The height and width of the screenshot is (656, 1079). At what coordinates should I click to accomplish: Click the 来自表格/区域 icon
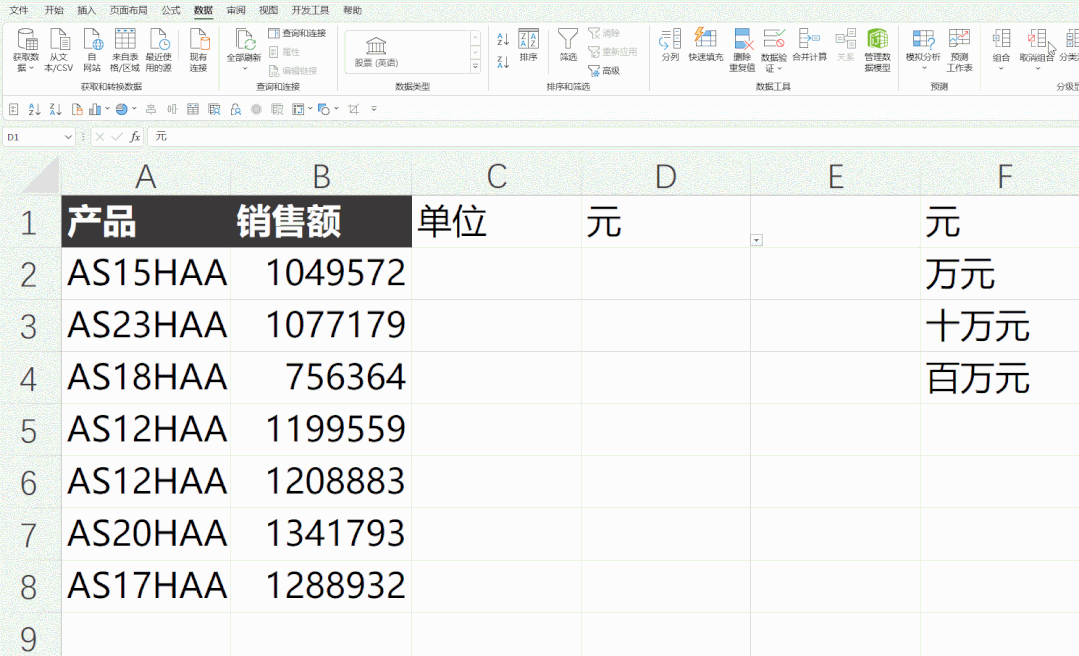(x=125, y=50)
